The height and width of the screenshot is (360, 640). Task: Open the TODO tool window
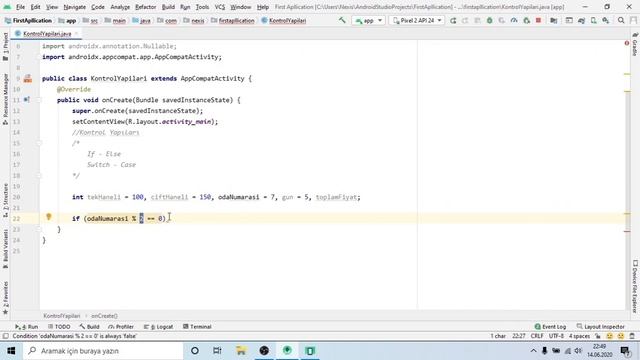(x=59, y=327)
